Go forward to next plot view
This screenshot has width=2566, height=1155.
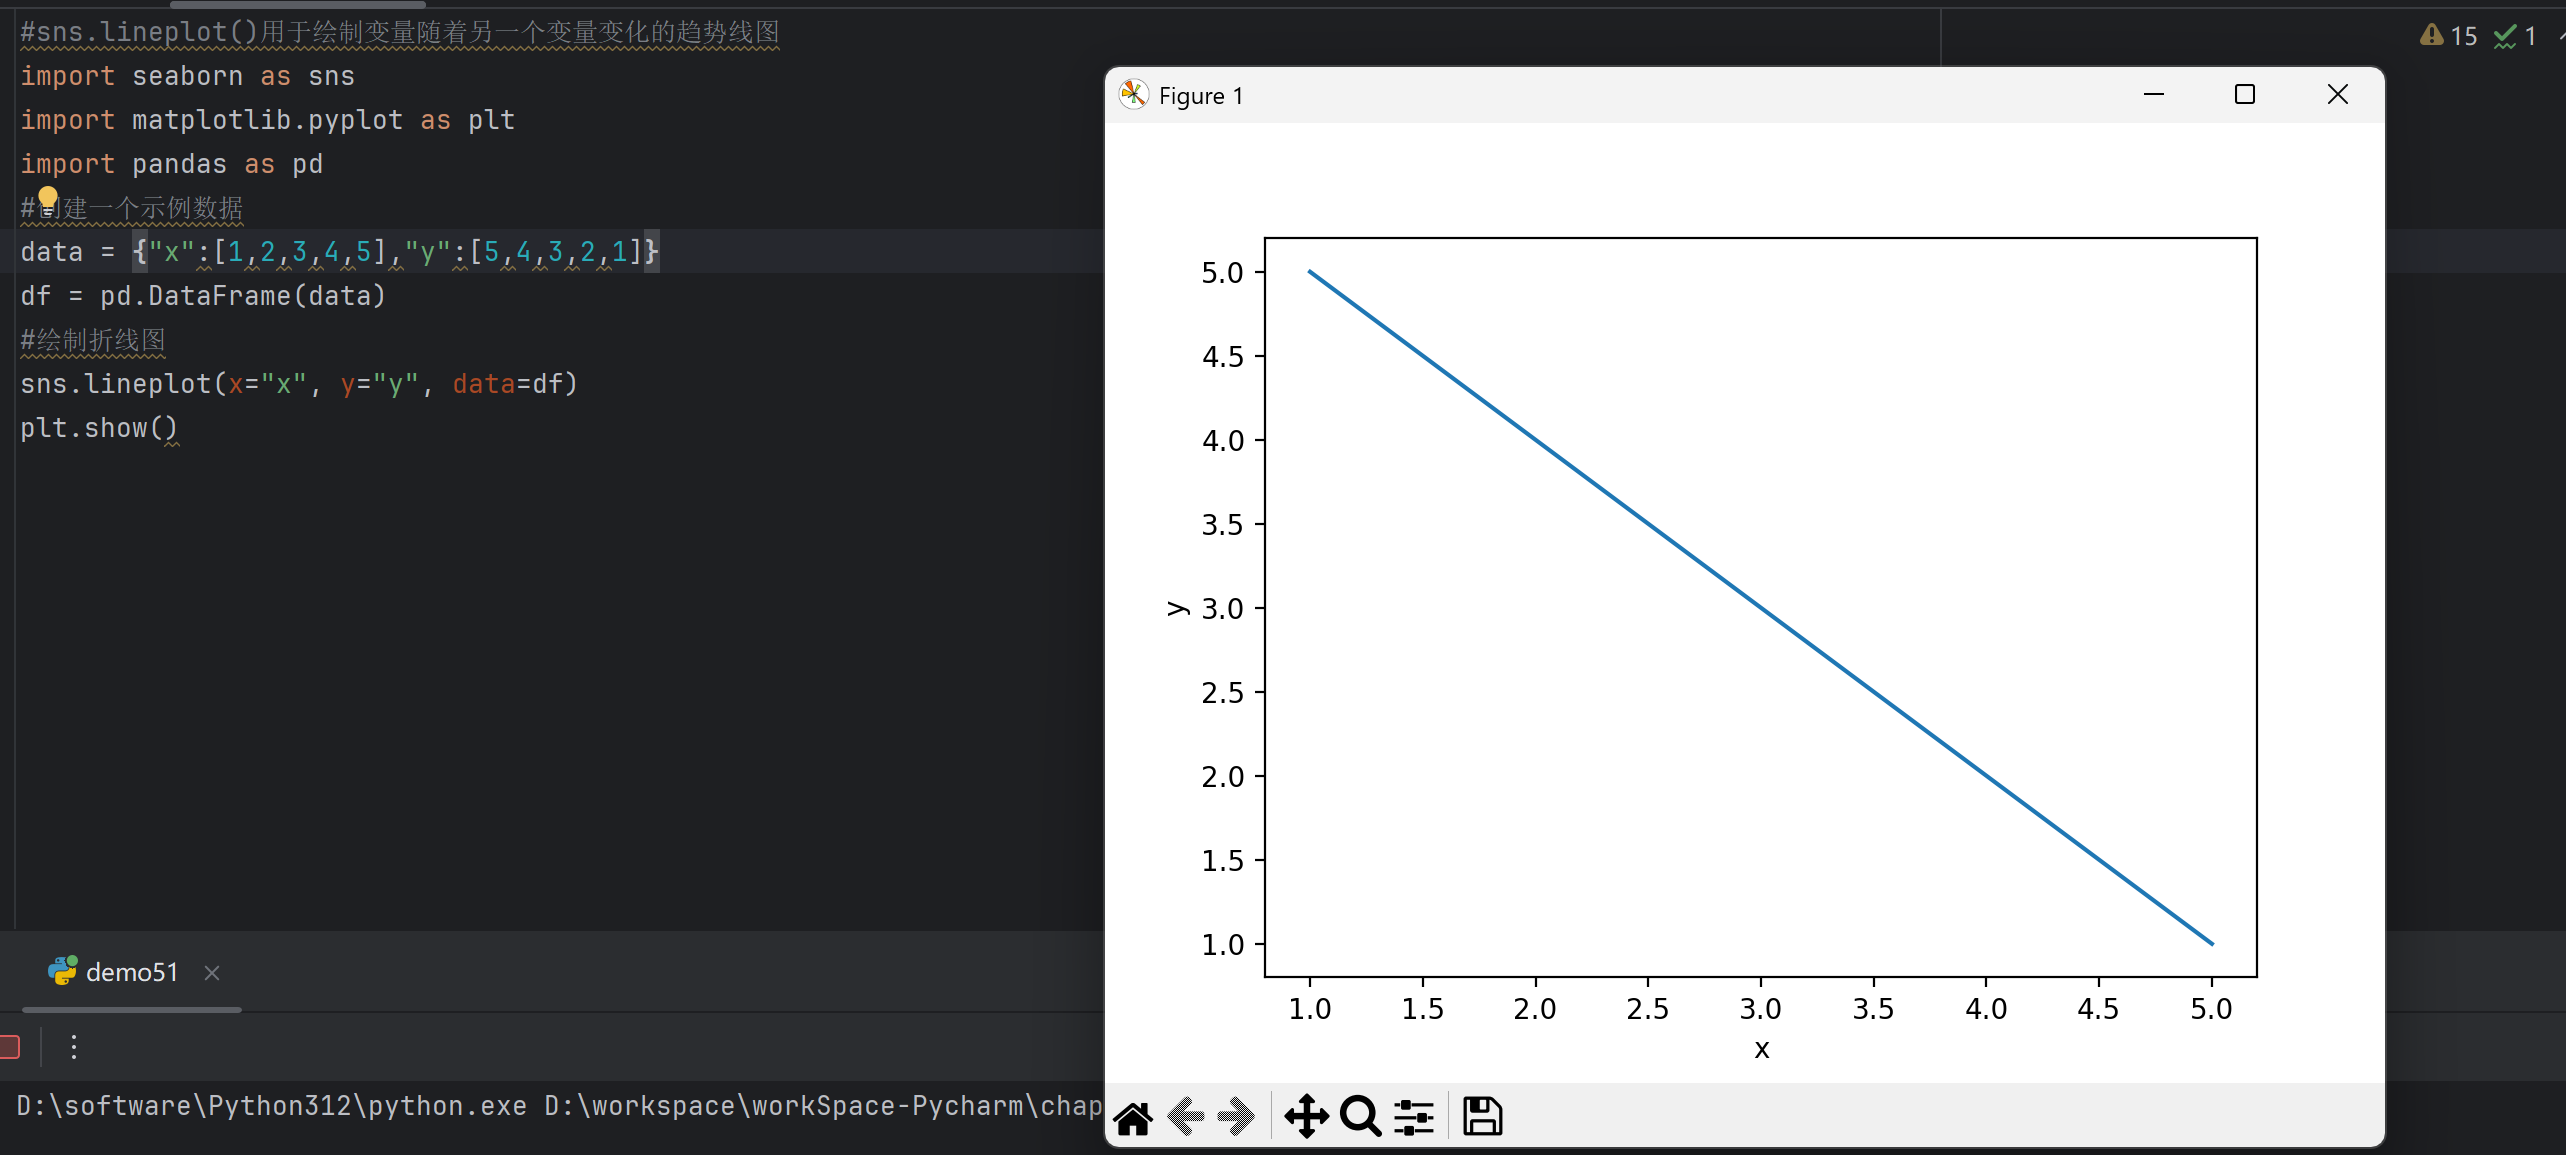pyautogui.click(x=1237, y=1117)
